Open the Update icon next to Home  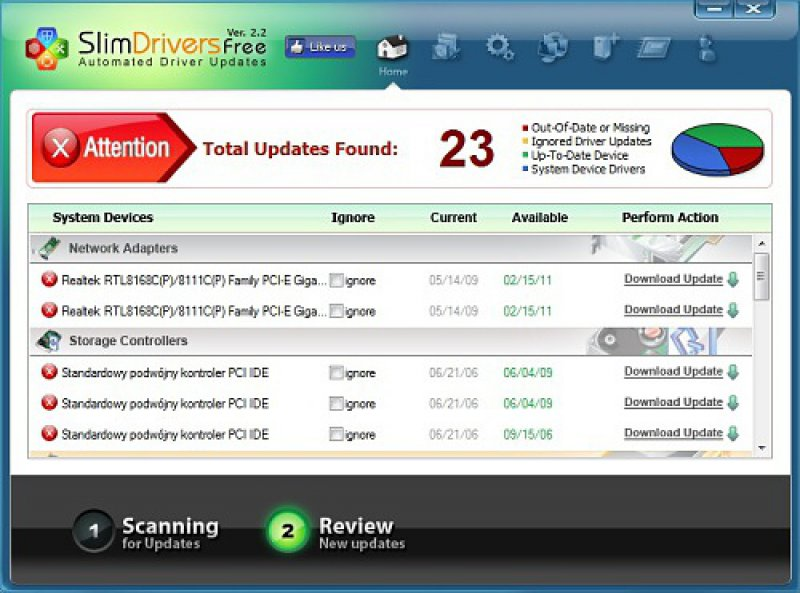pyautogui.click(x=446, y=47)
